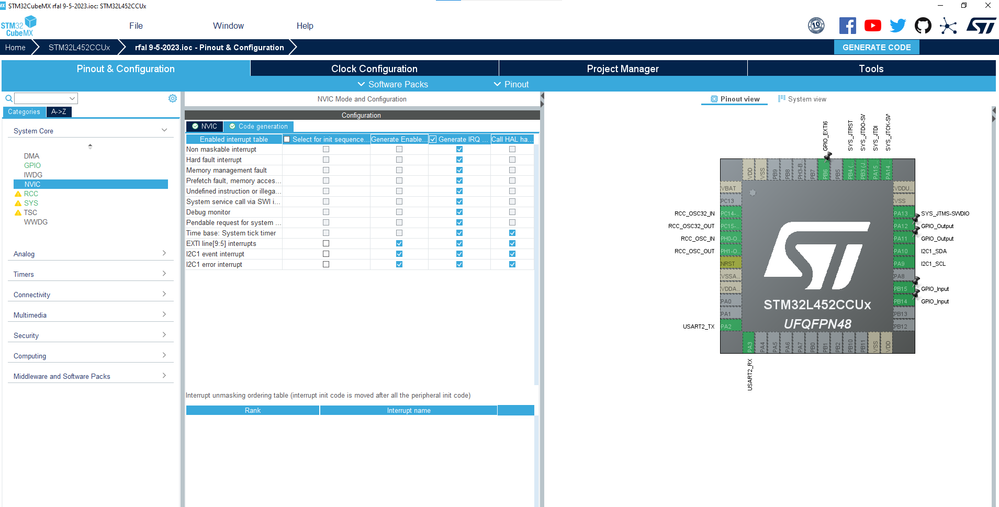Open the File menu
Viewport: 999px width, 507px height.
136,26
